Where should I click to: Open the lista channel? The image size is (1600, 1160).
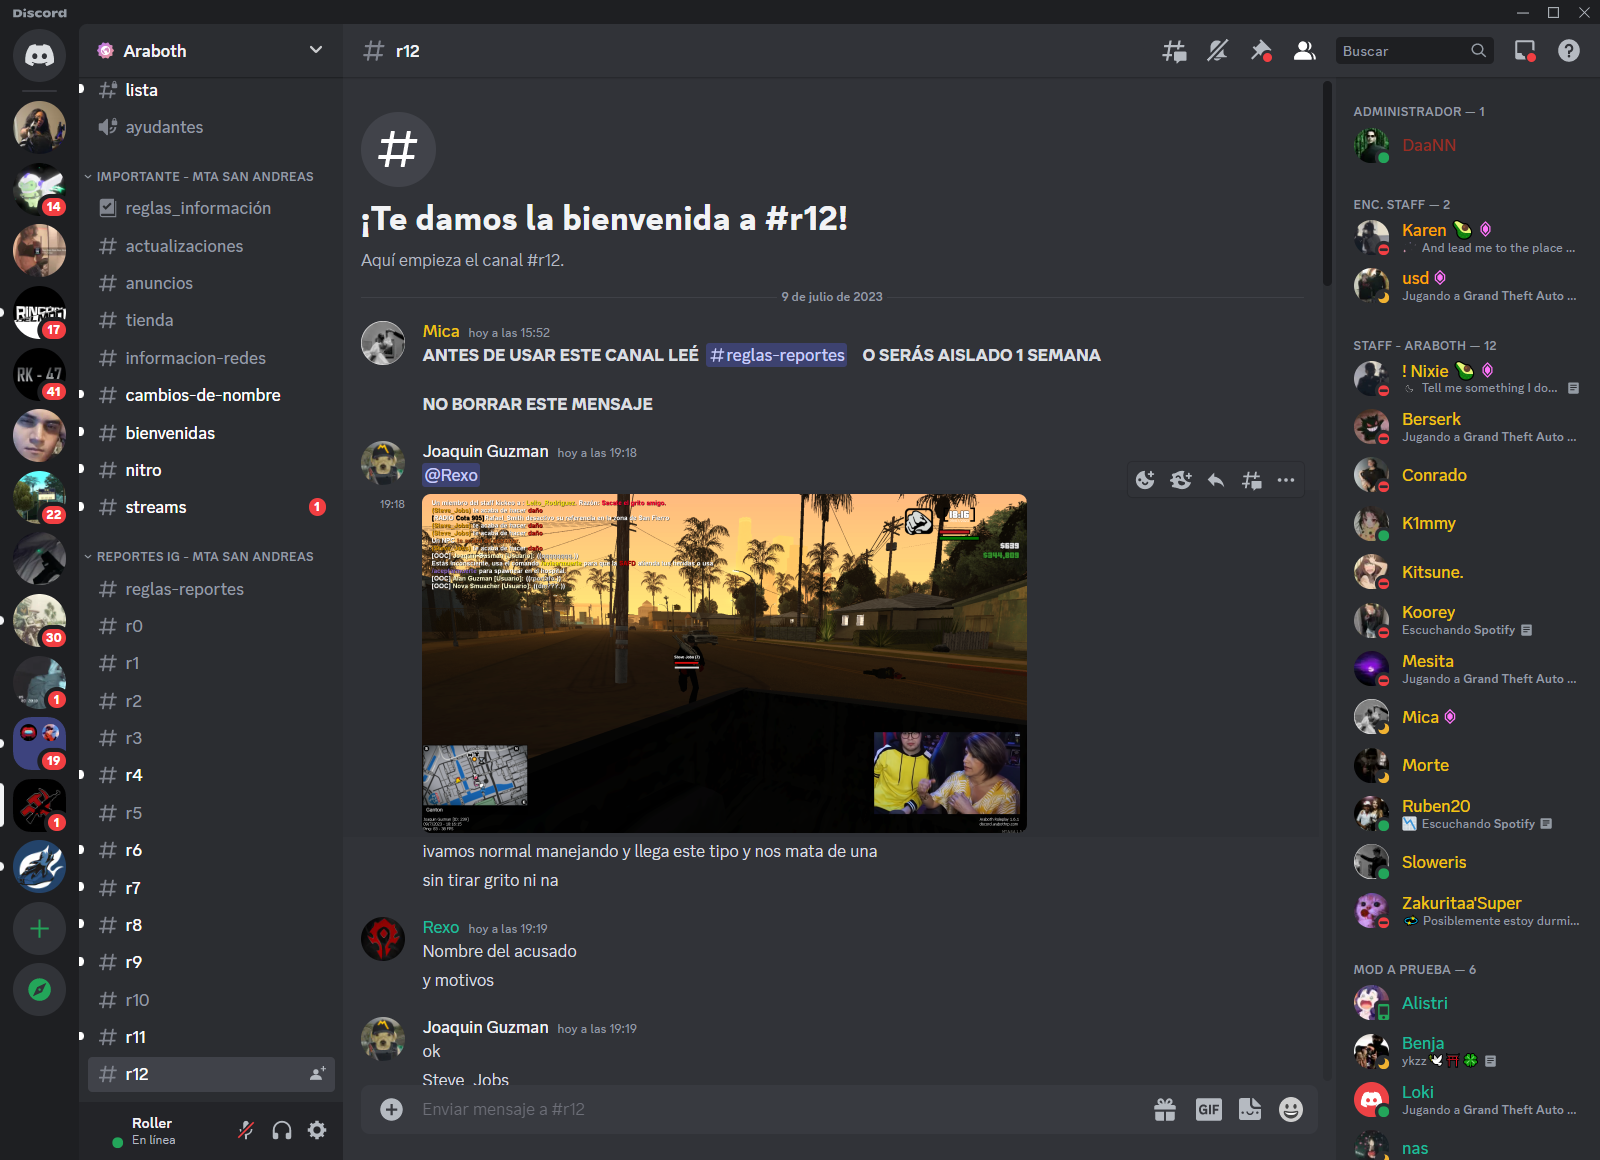tap(211, 90)
